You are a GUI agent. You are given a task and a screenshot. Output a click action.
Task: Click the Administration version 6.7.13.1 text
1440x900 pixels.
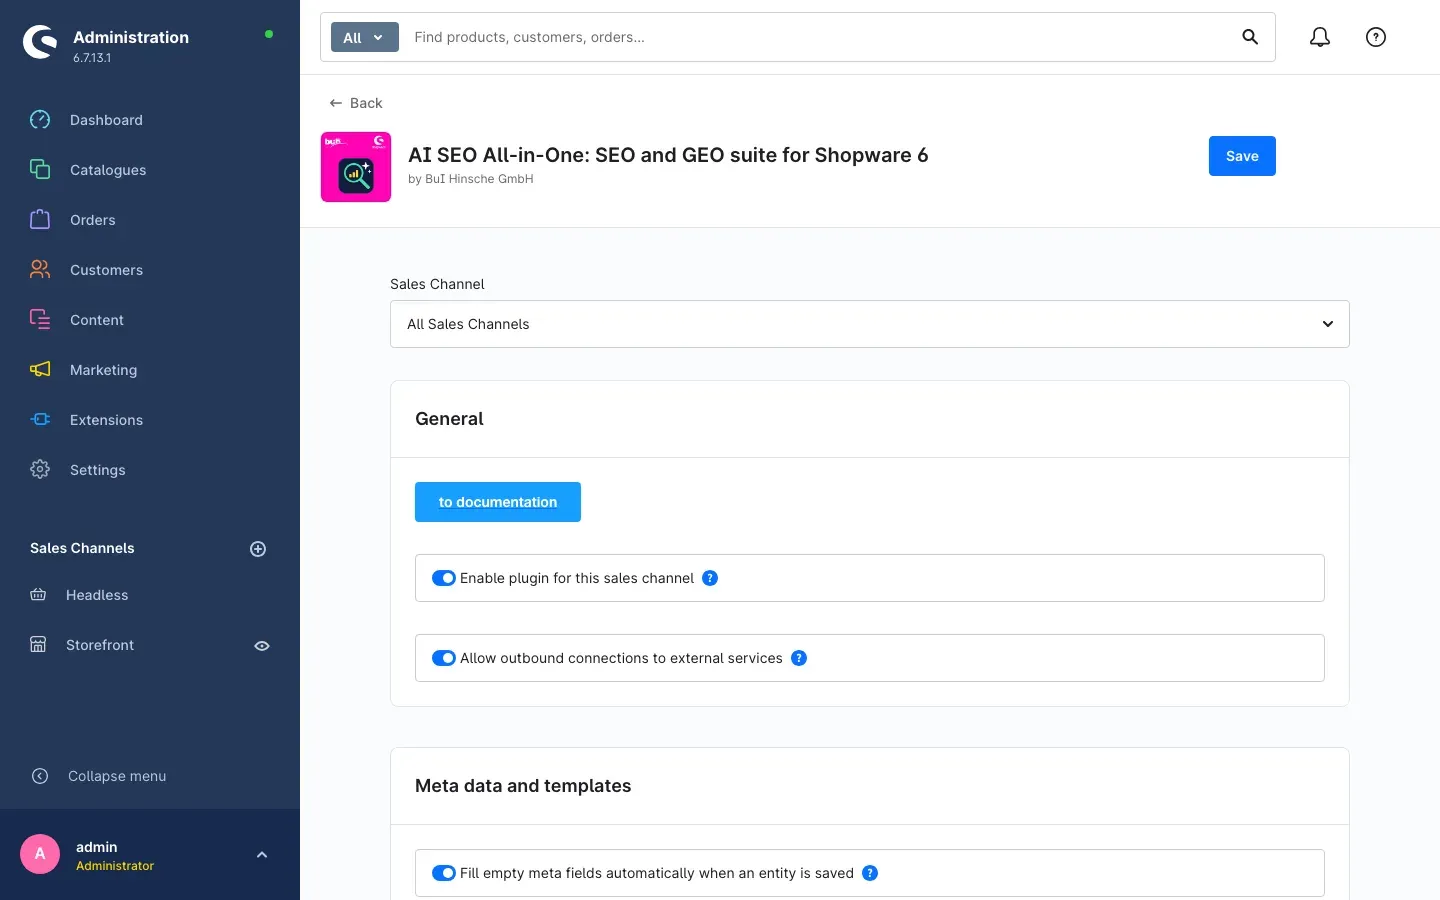click(x=92, y=58)
